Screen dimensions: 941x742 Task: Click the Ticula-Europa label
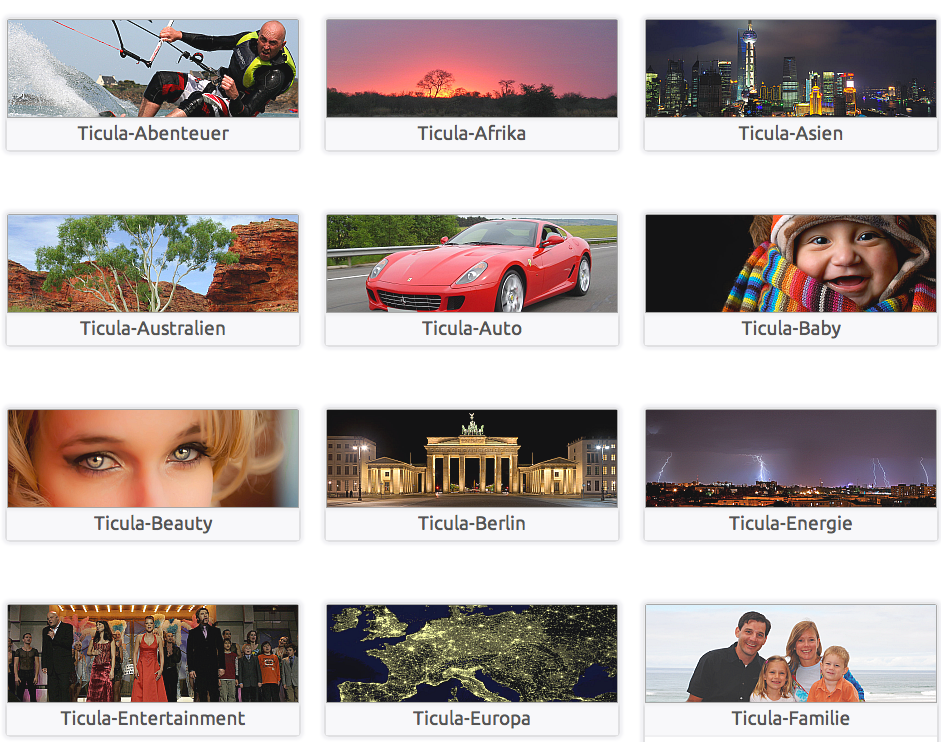[472, 719]
